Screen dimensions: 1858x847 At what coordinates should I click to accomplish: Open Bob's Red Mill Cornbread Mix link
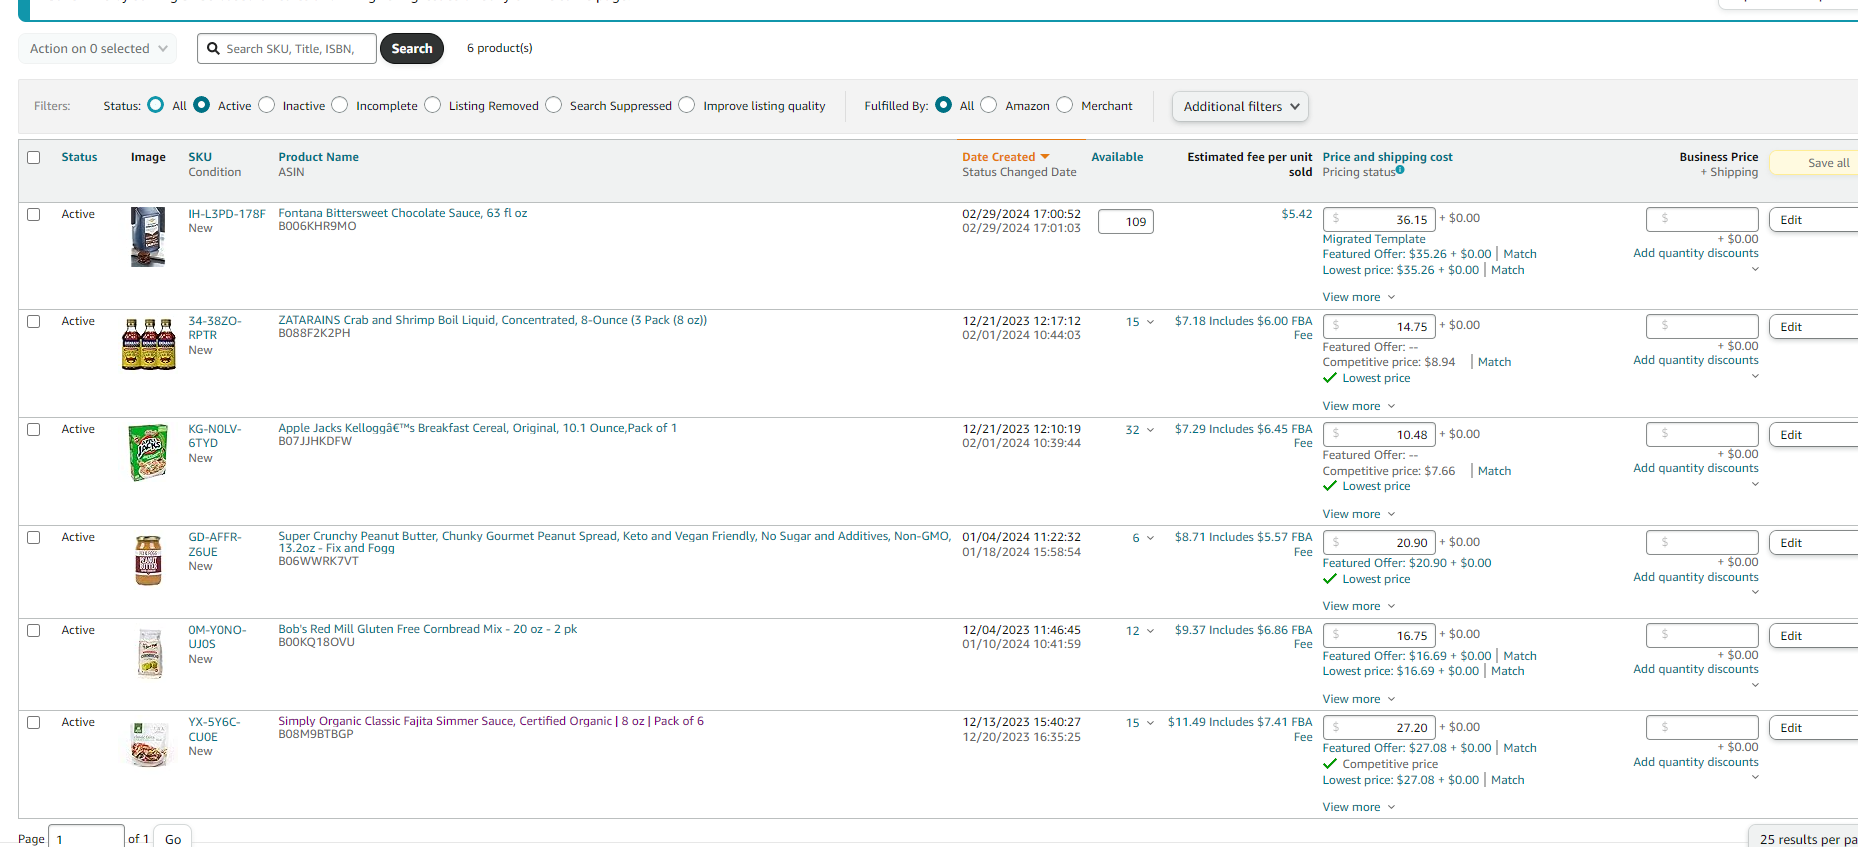(427, 629)
